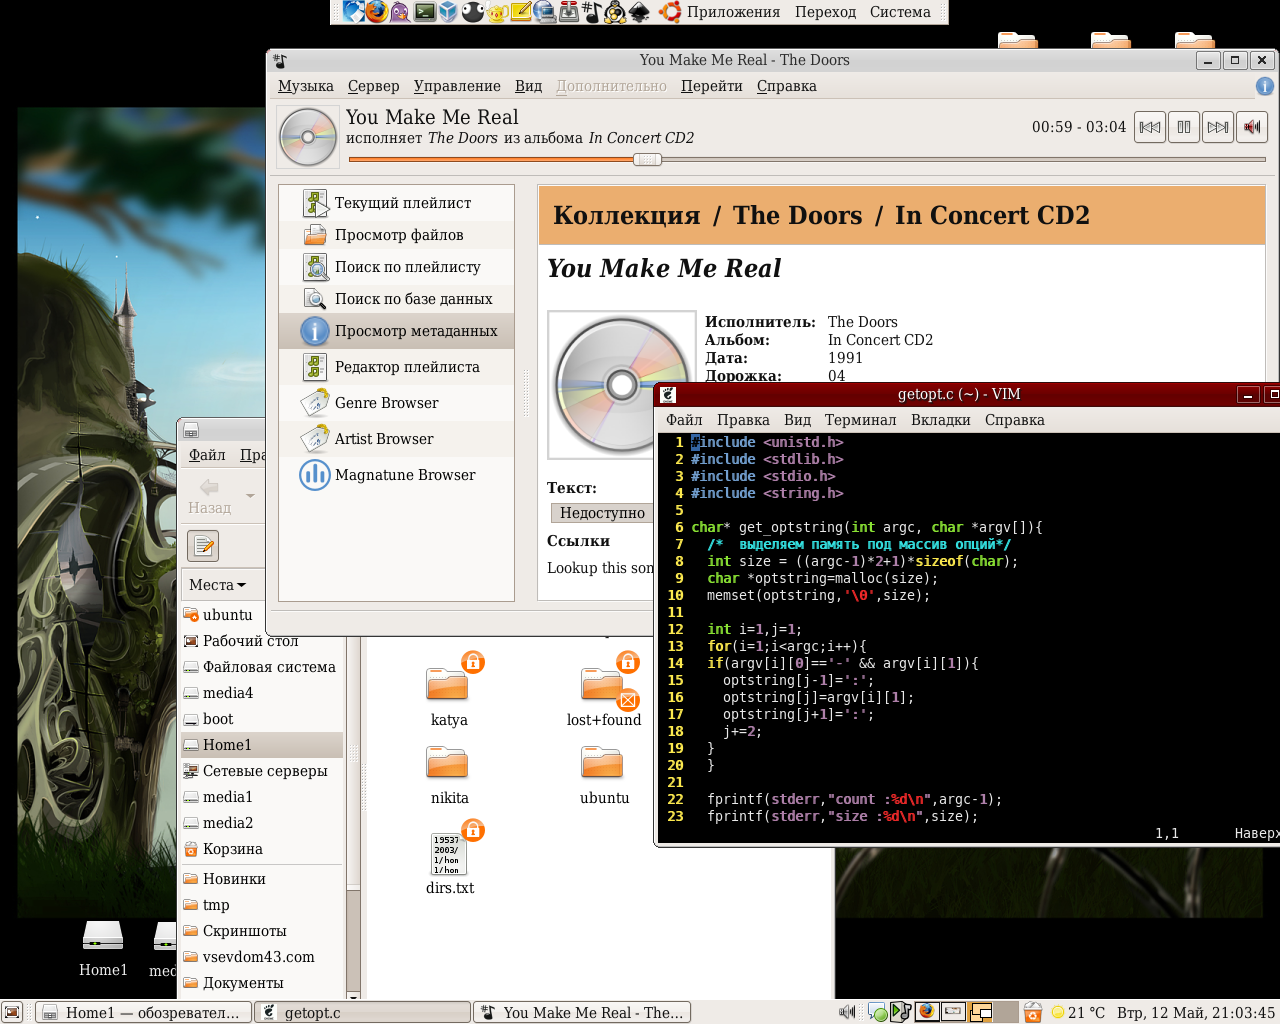Open the terminal launcher in top panel
Screen dimensions: 1280x1024
[425, 12]
